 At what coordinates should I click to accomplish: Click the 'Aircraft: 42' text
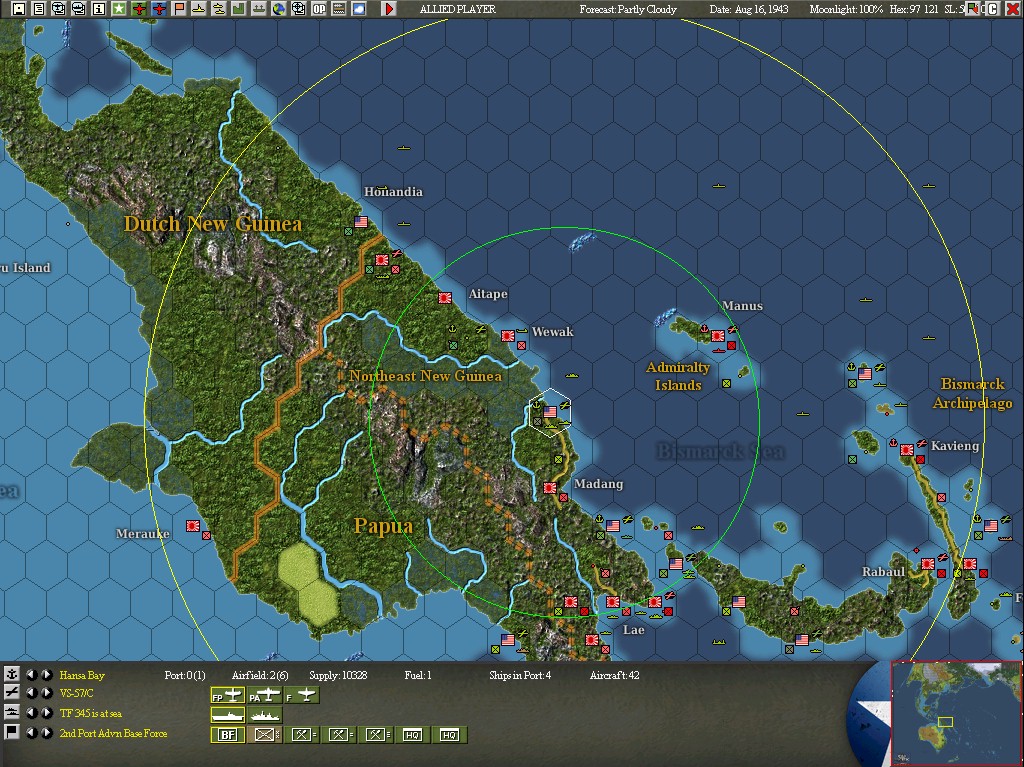(x=615, y=675)
